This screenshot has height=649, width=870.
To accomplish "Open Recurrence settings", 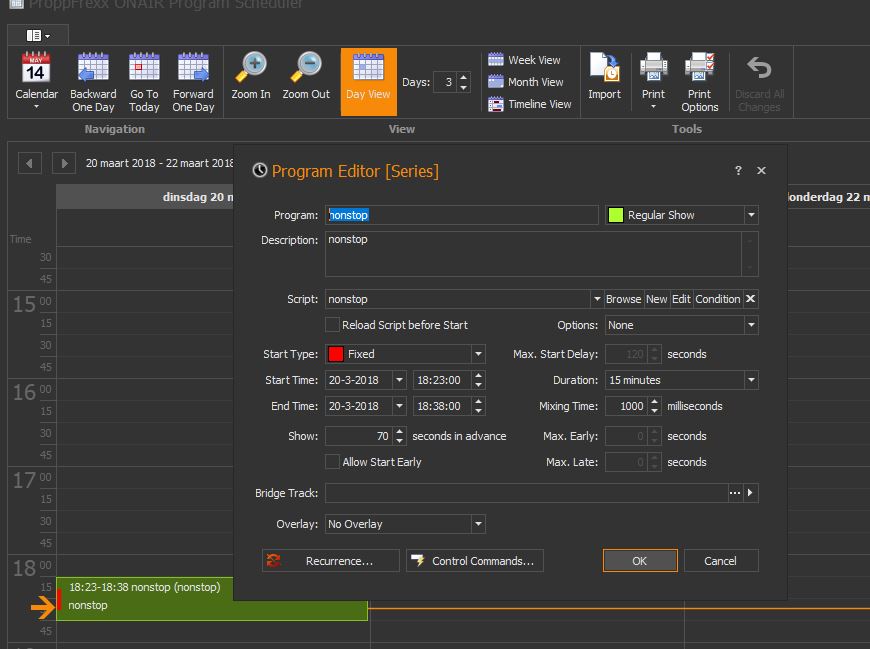I will [x=331, y=561].
